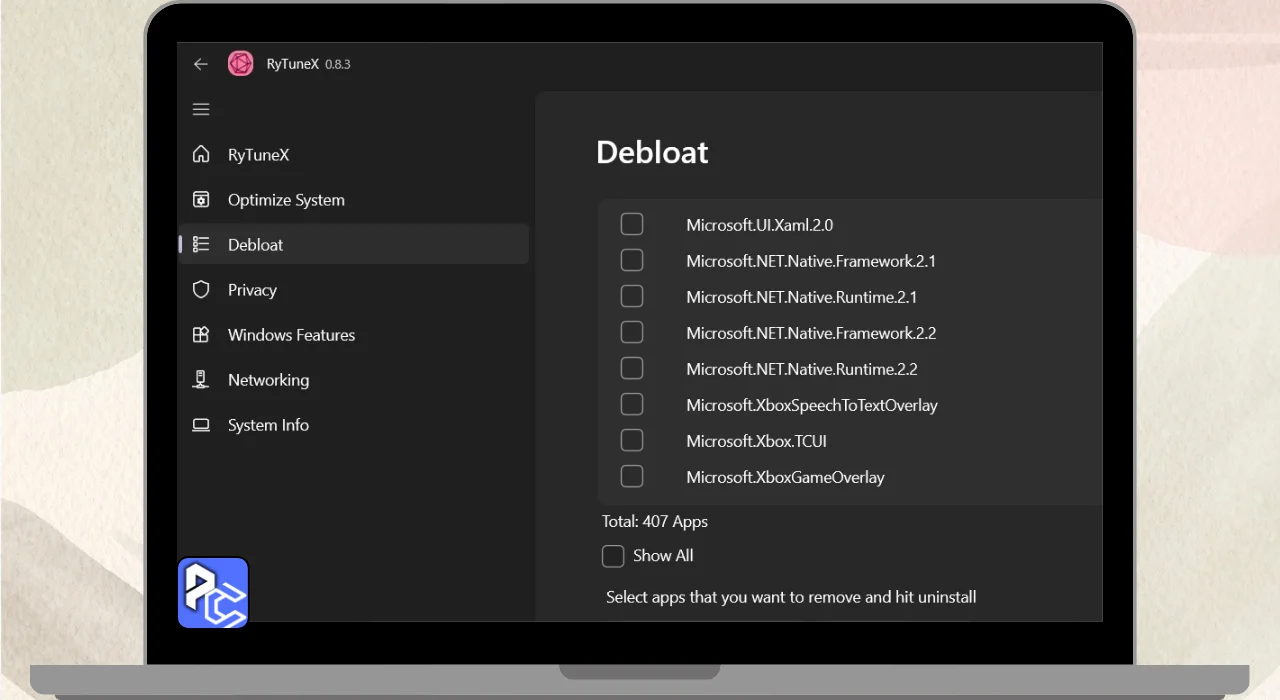Select Microsoft.NET.Native.Framework.2.1 checkbox
1280x700 pixels.
tap(632, 260)
